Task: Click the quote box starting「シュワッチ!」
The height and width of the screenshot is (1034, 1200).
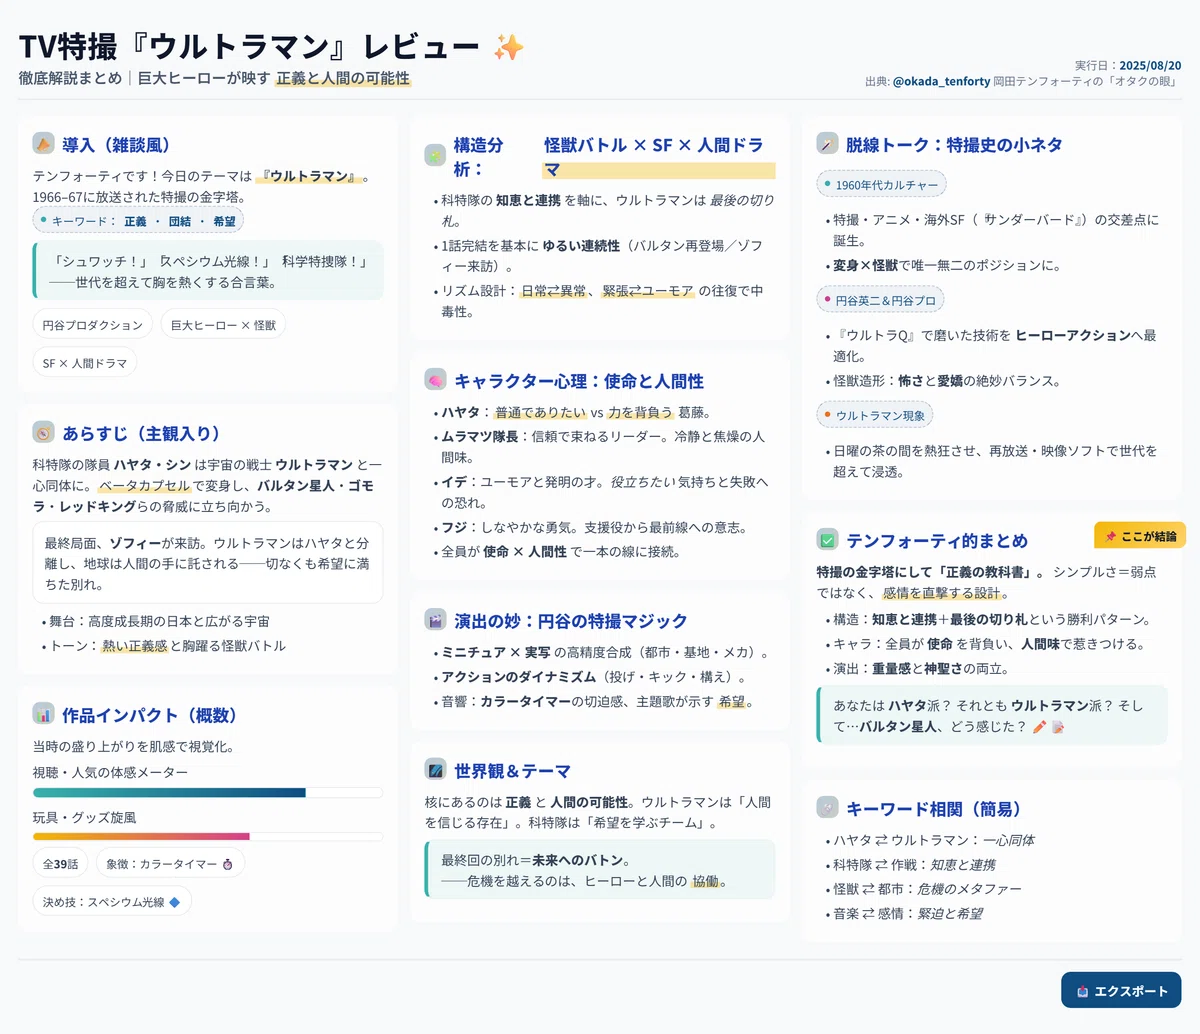Action: coord(208,271)
